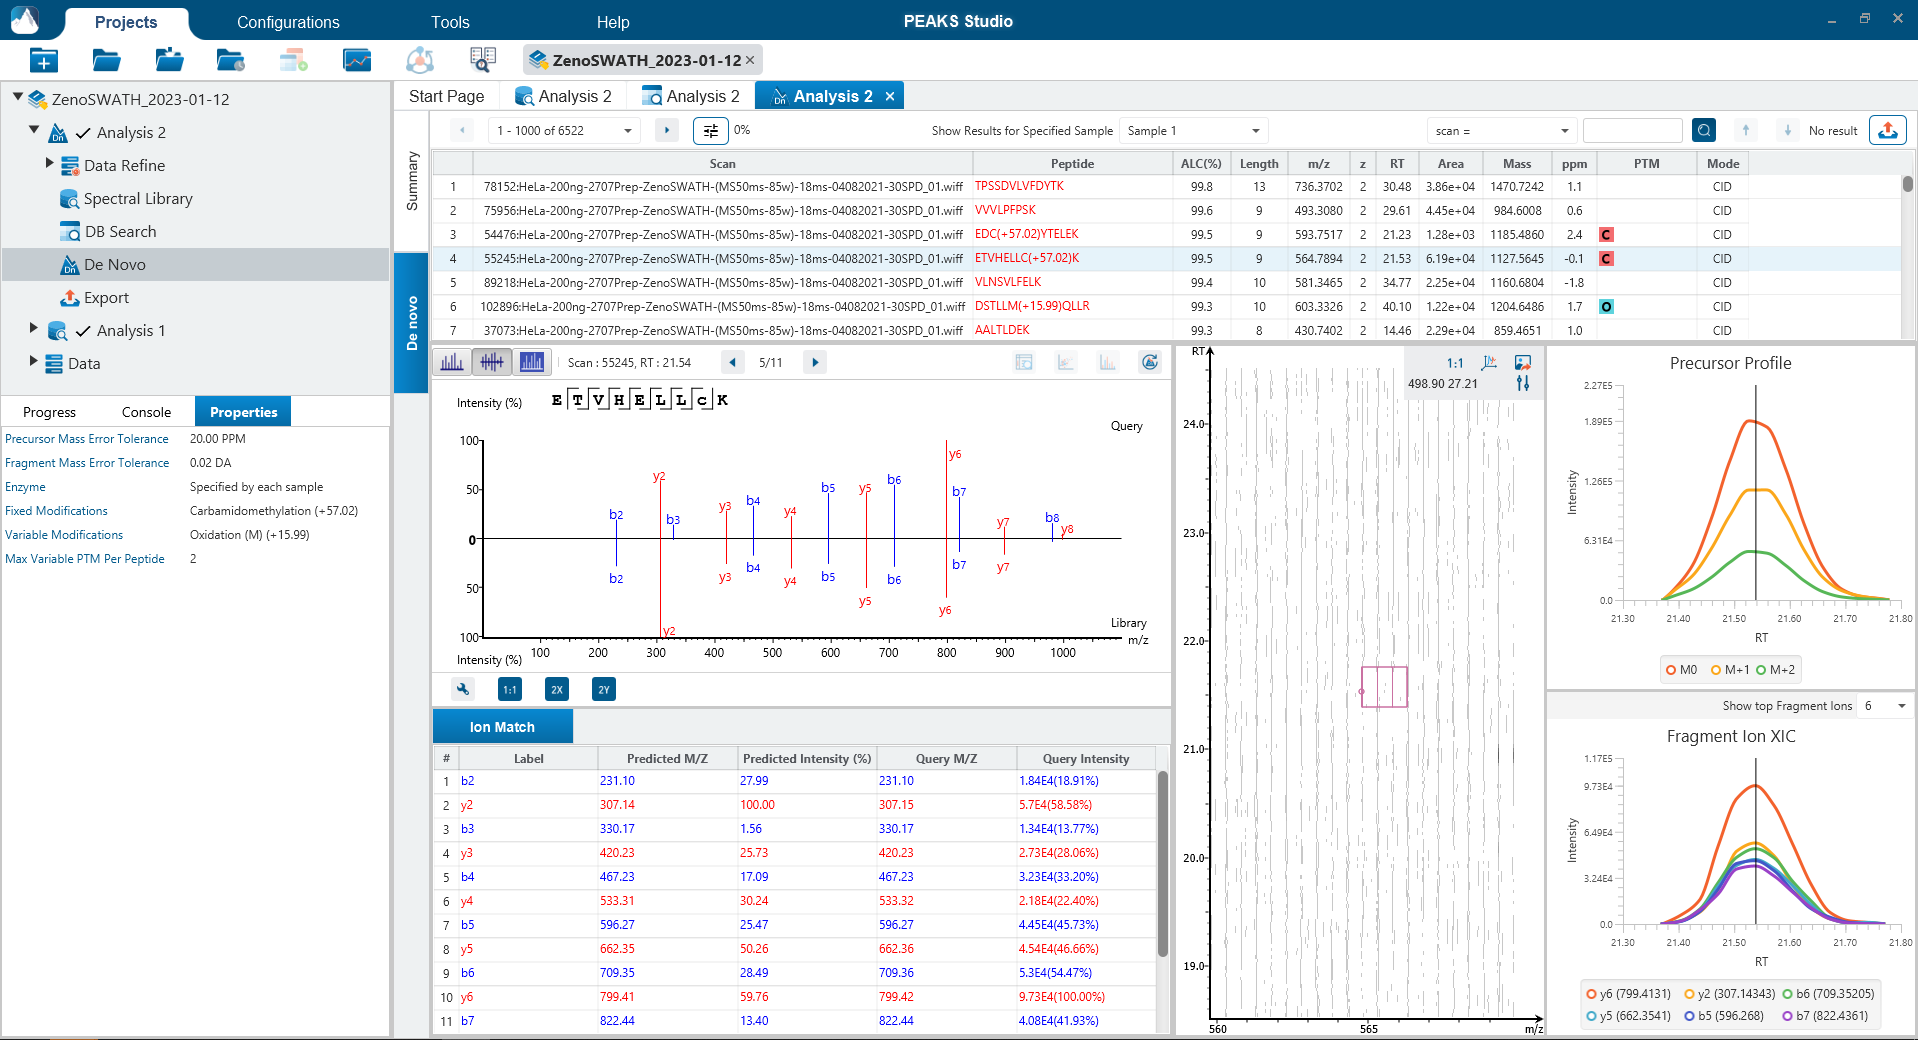Click the circular workflow icon
Image resolution: width=1918 pixels, height=1040 pixels.
pyautogui.click(x=420, y=60)
